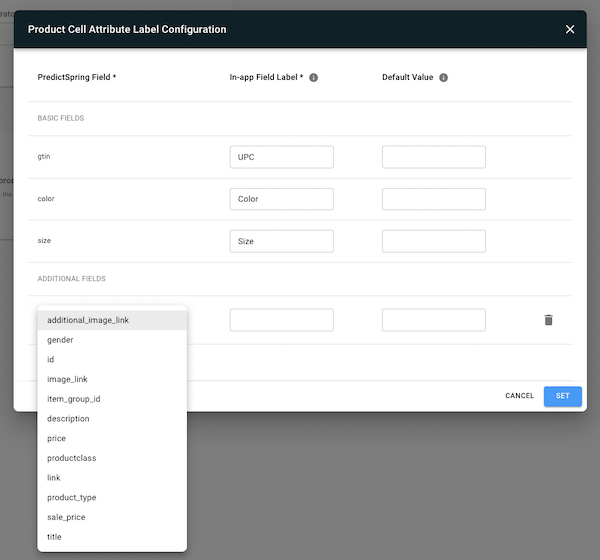600x560 pixels.
Task: Pick title from the field dropdown
Action: point(112,537)
